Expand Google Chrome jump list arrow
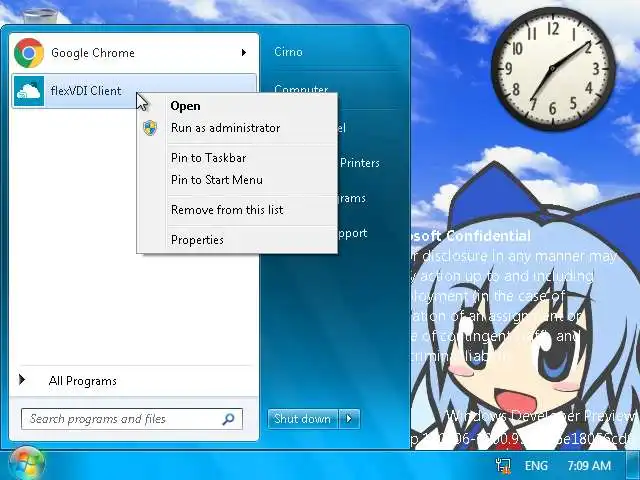Image resolution: width=640 pixels, height=480 pixels. pos(244,52)
